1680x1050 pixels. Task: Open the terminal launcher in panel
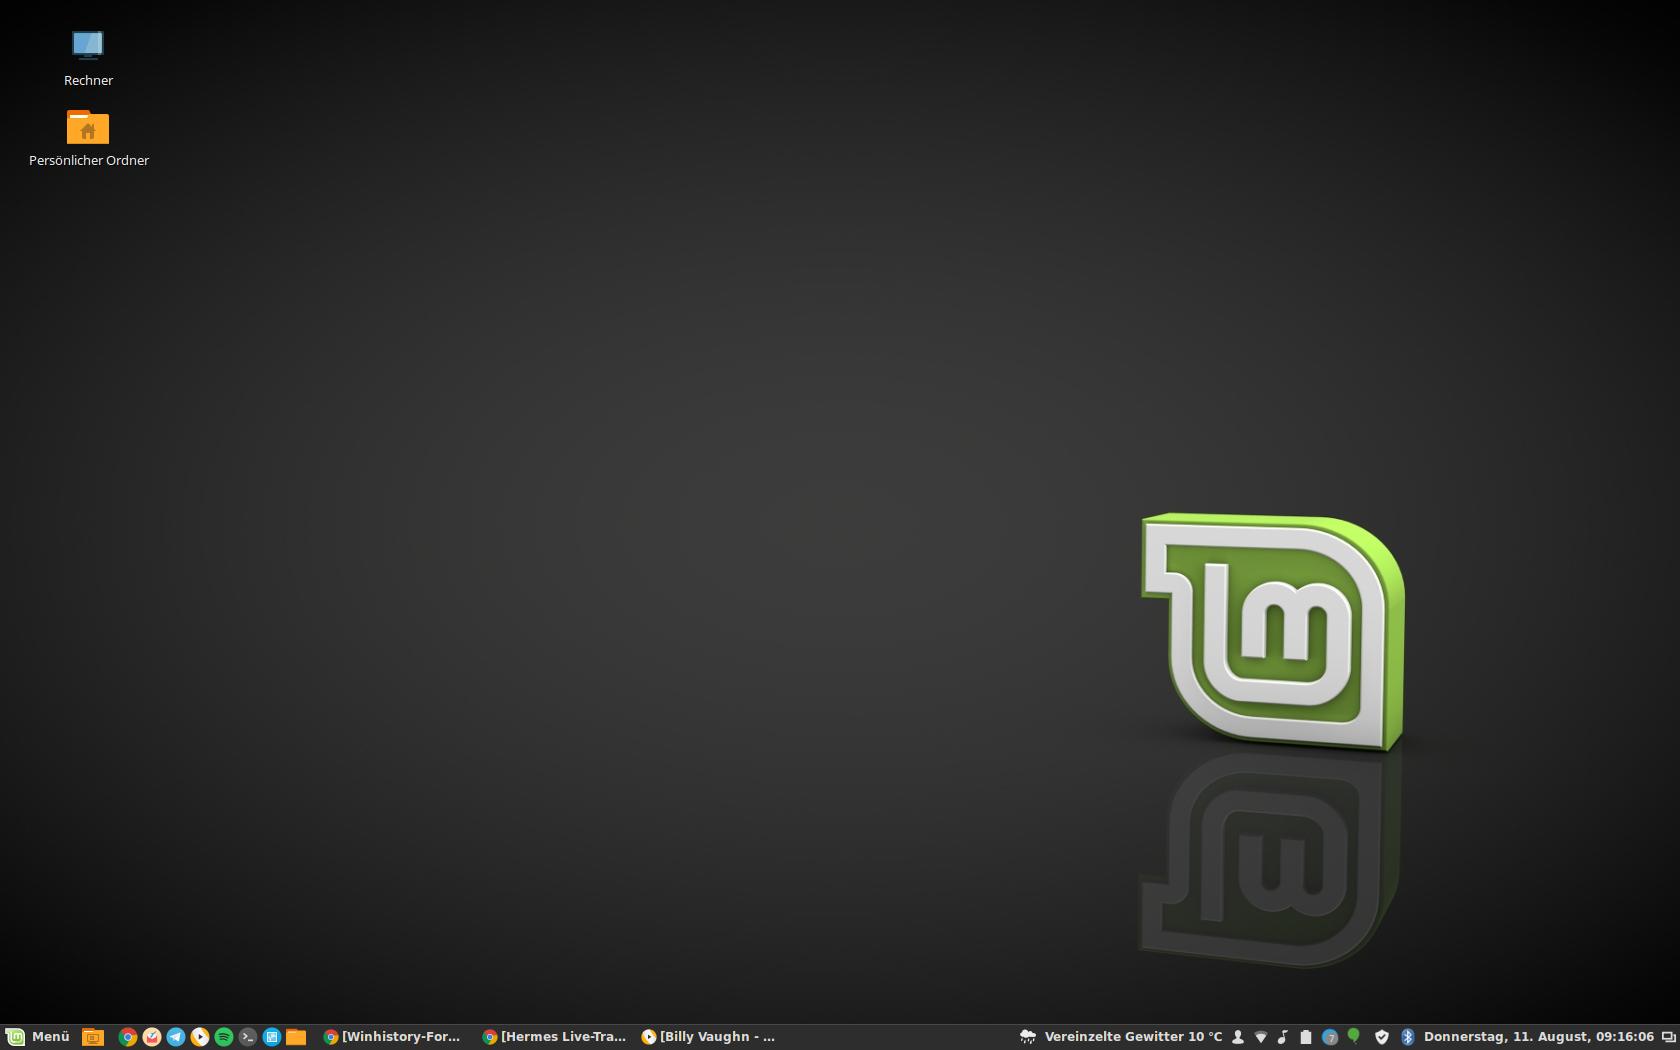(248, 1037)
